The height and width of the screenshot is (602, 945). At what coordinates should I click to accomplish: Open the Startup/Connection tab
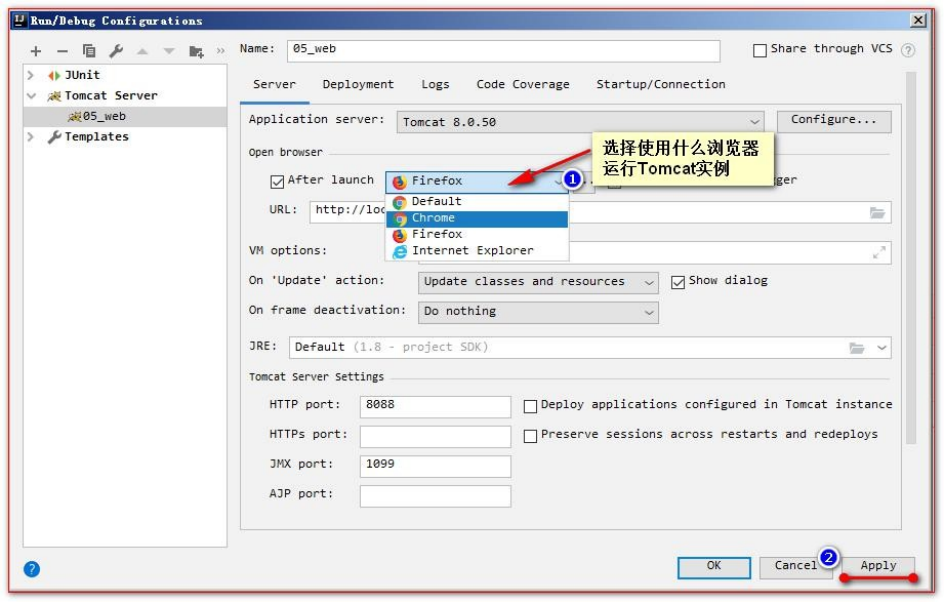coord(661,84)
